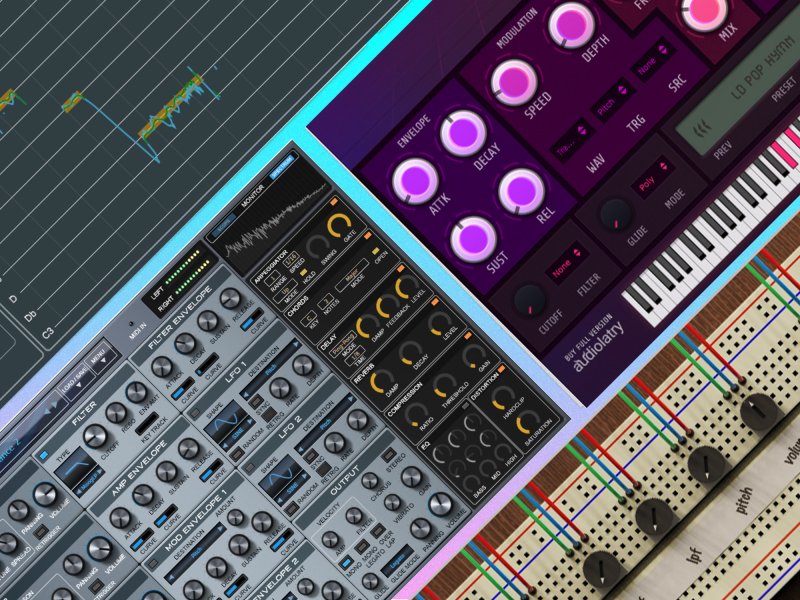
Task: Toggle the LFO 1 RETRIG button
Action: [x=270, y=414]
